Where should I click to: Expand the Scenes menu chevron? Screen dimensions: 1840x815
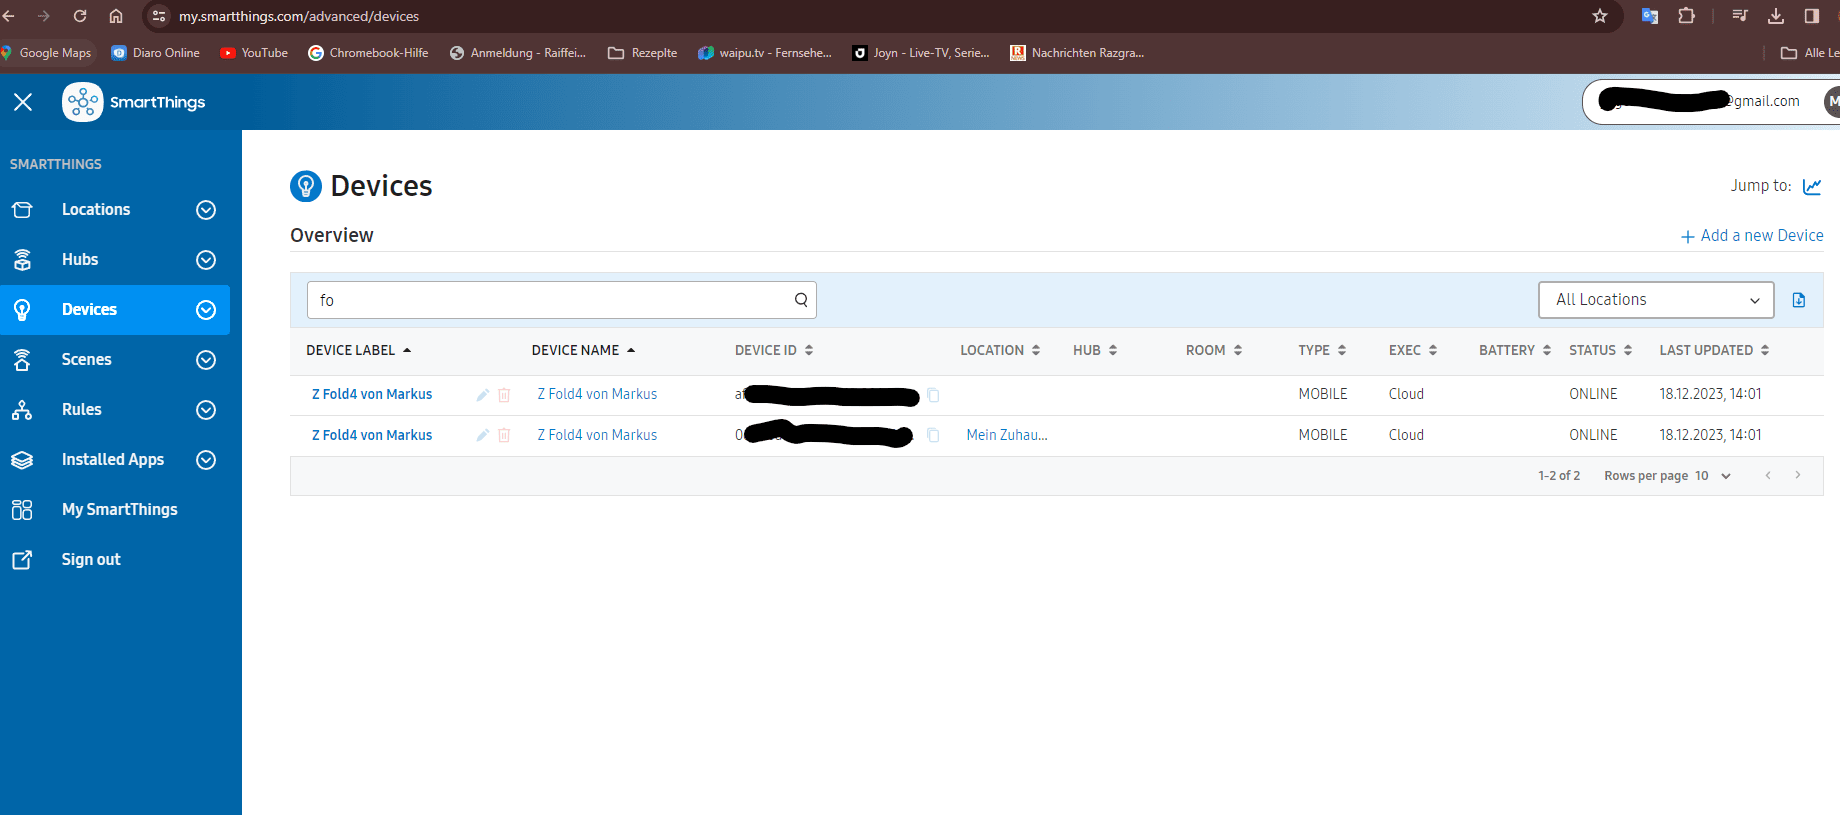[x=206, y=360]
